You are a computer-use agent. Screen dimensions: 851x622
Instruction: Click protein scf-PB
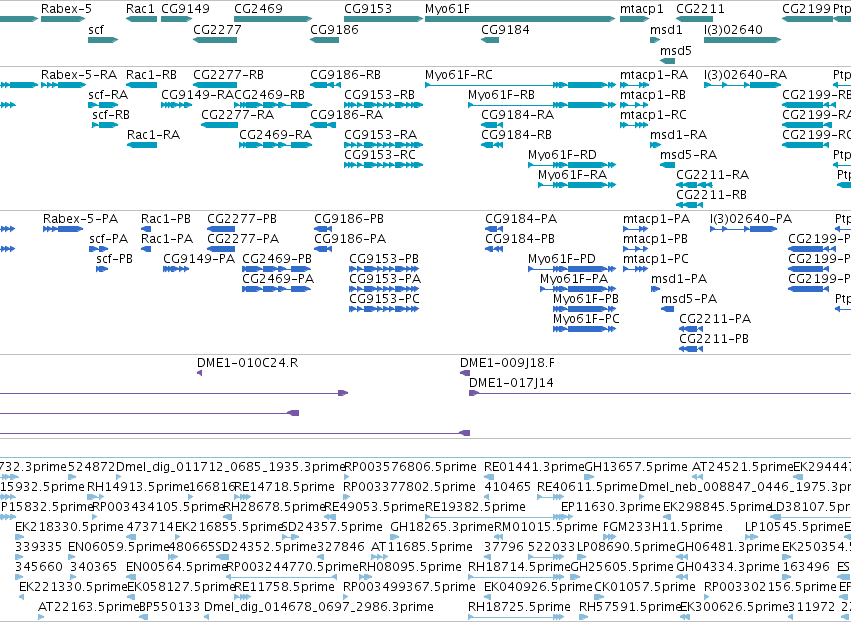click(x=102, y=269)
